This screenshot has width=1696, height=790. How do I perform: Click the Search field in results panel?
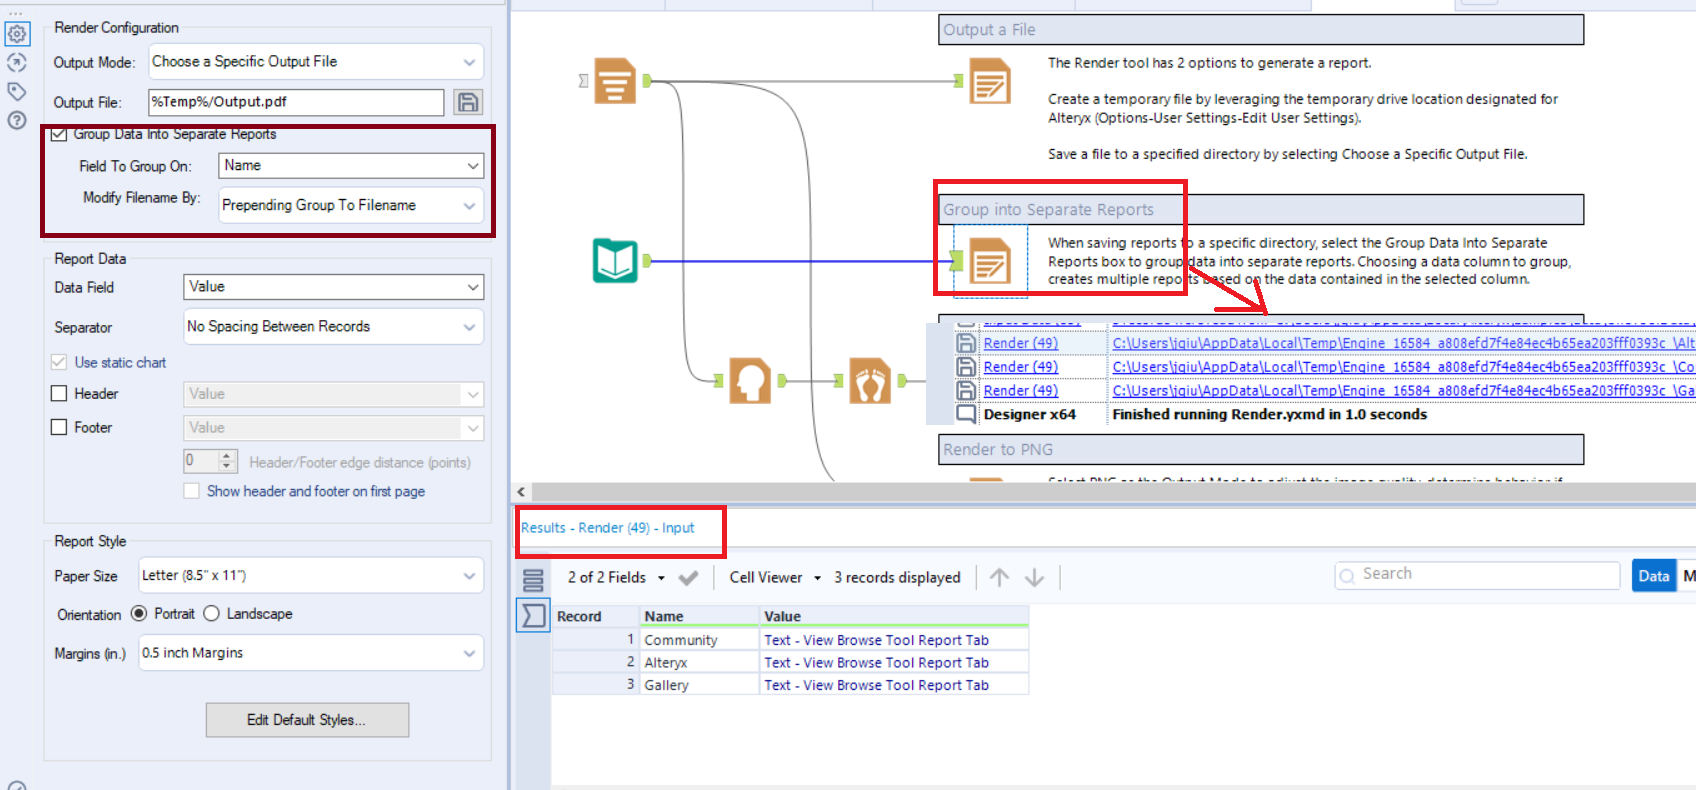[x=1477, y=575]
